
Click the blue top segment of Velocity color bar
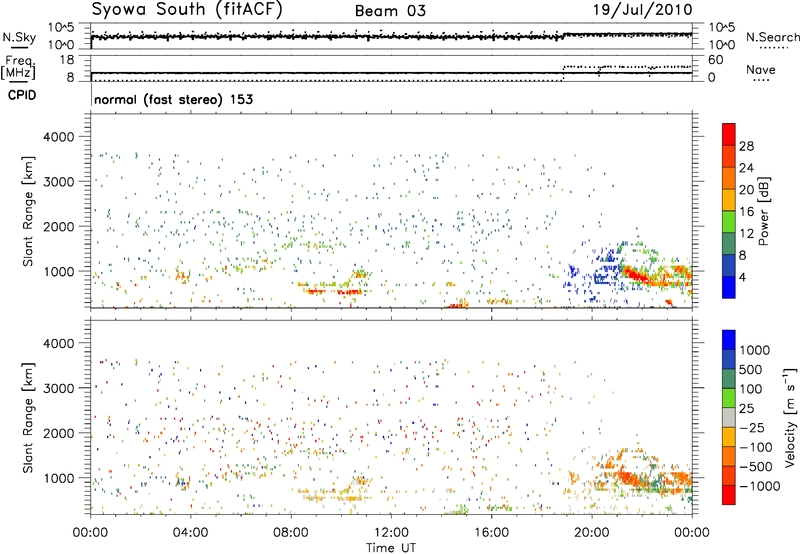coord(729,340)
